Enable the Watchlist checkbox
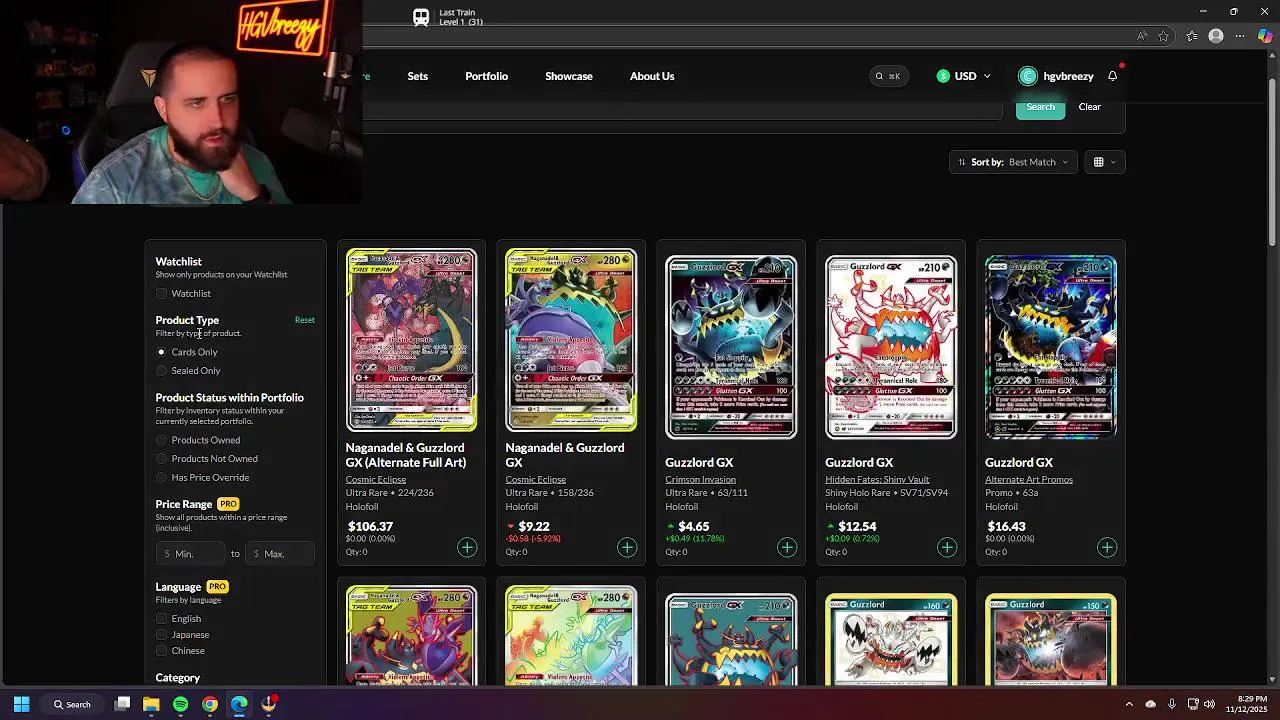 point(161,293)
